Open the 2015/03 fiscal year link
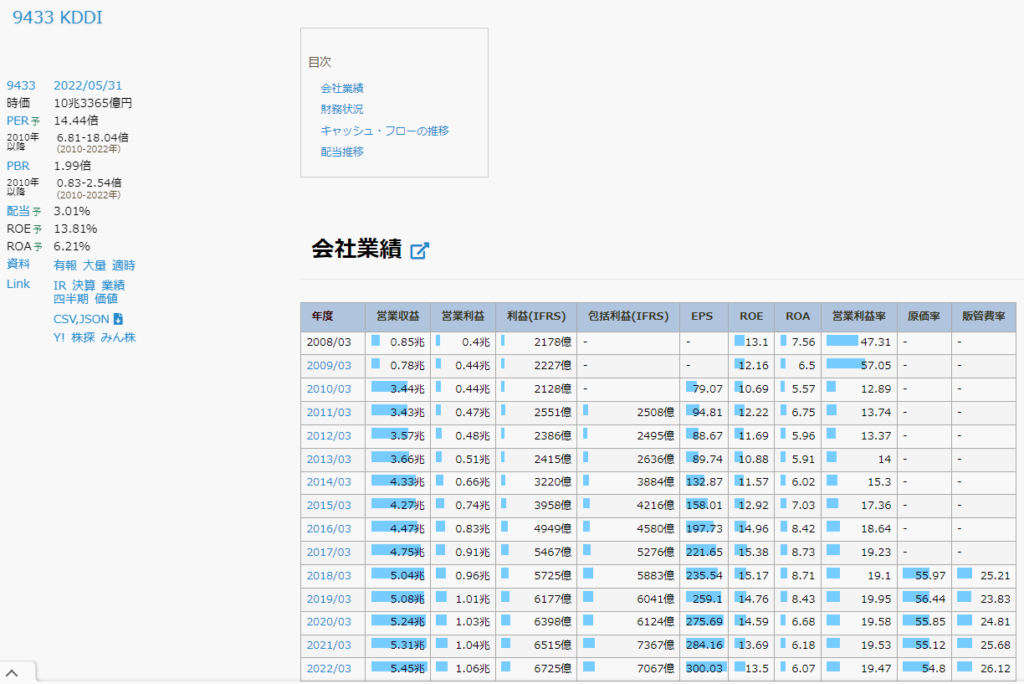This screenshot has width=1024, height=684. click(328, 506)
